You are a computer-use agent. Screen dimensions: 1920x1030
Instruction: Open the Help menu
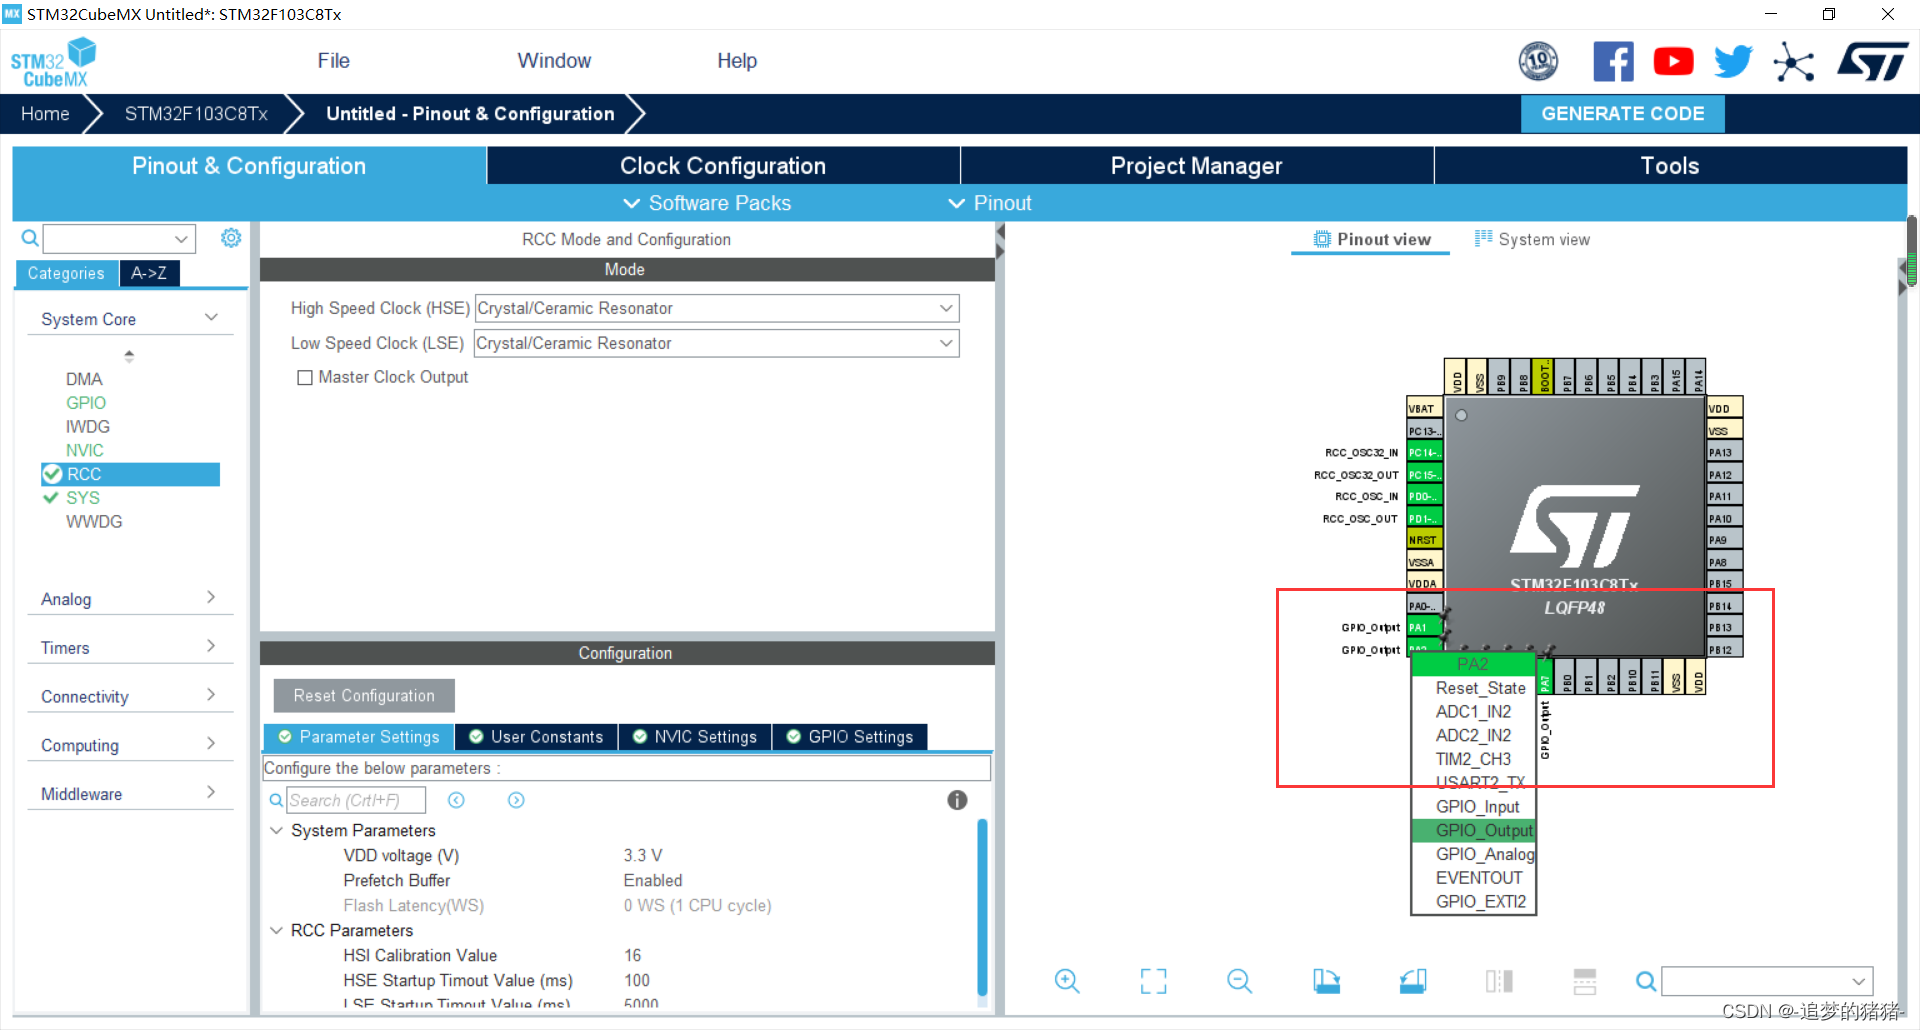coord(737,61)
